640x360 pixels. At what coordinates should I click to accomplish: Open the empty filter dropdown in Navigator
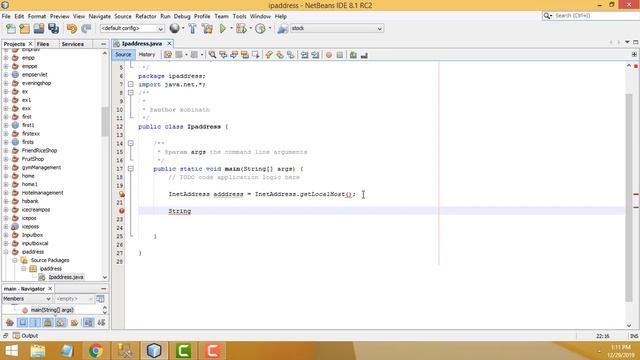point(74,299)
